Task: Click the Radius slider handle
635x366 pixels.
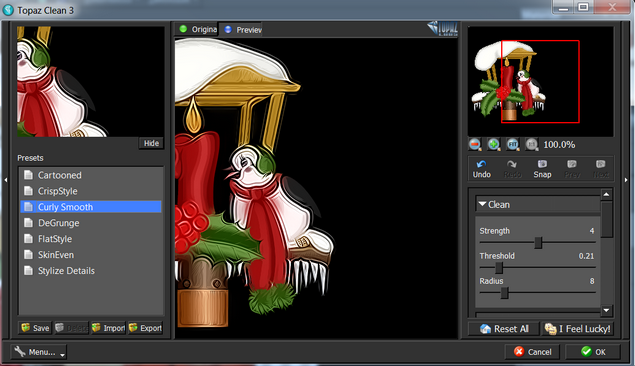Action: point(505,293)
